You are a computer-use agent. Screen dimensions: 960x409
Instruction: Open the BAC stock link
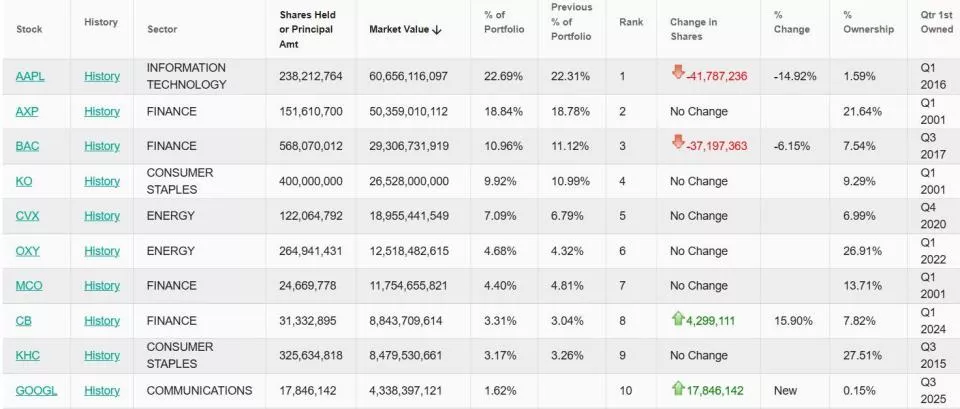click(27, 146)
